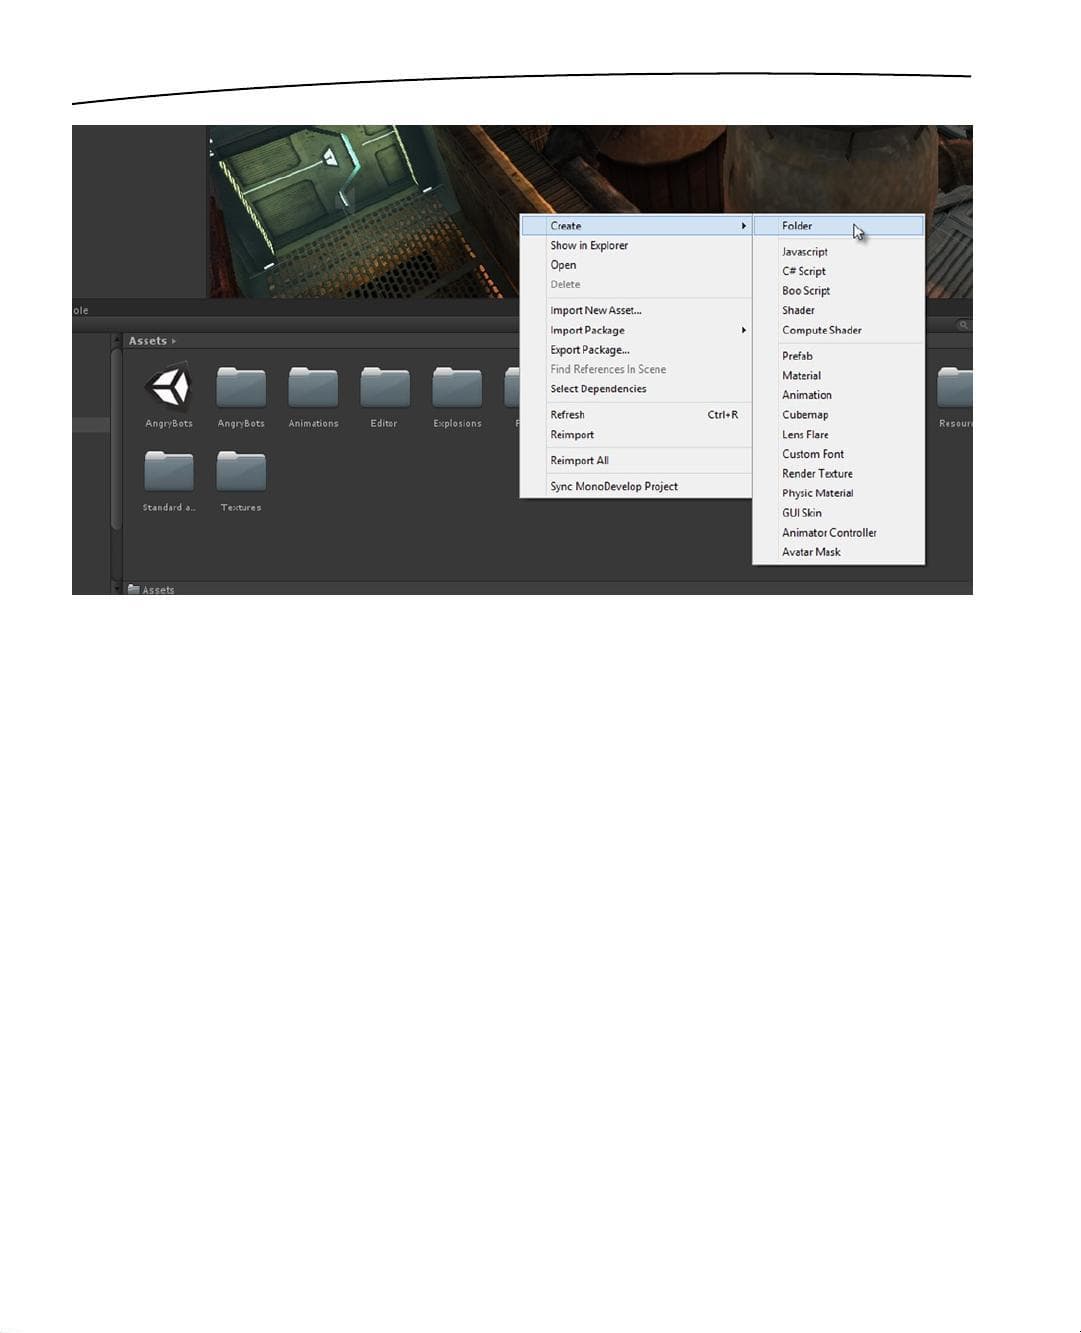
Task: Choose Javascript from Create submenu
Action: tap(838, 252)
